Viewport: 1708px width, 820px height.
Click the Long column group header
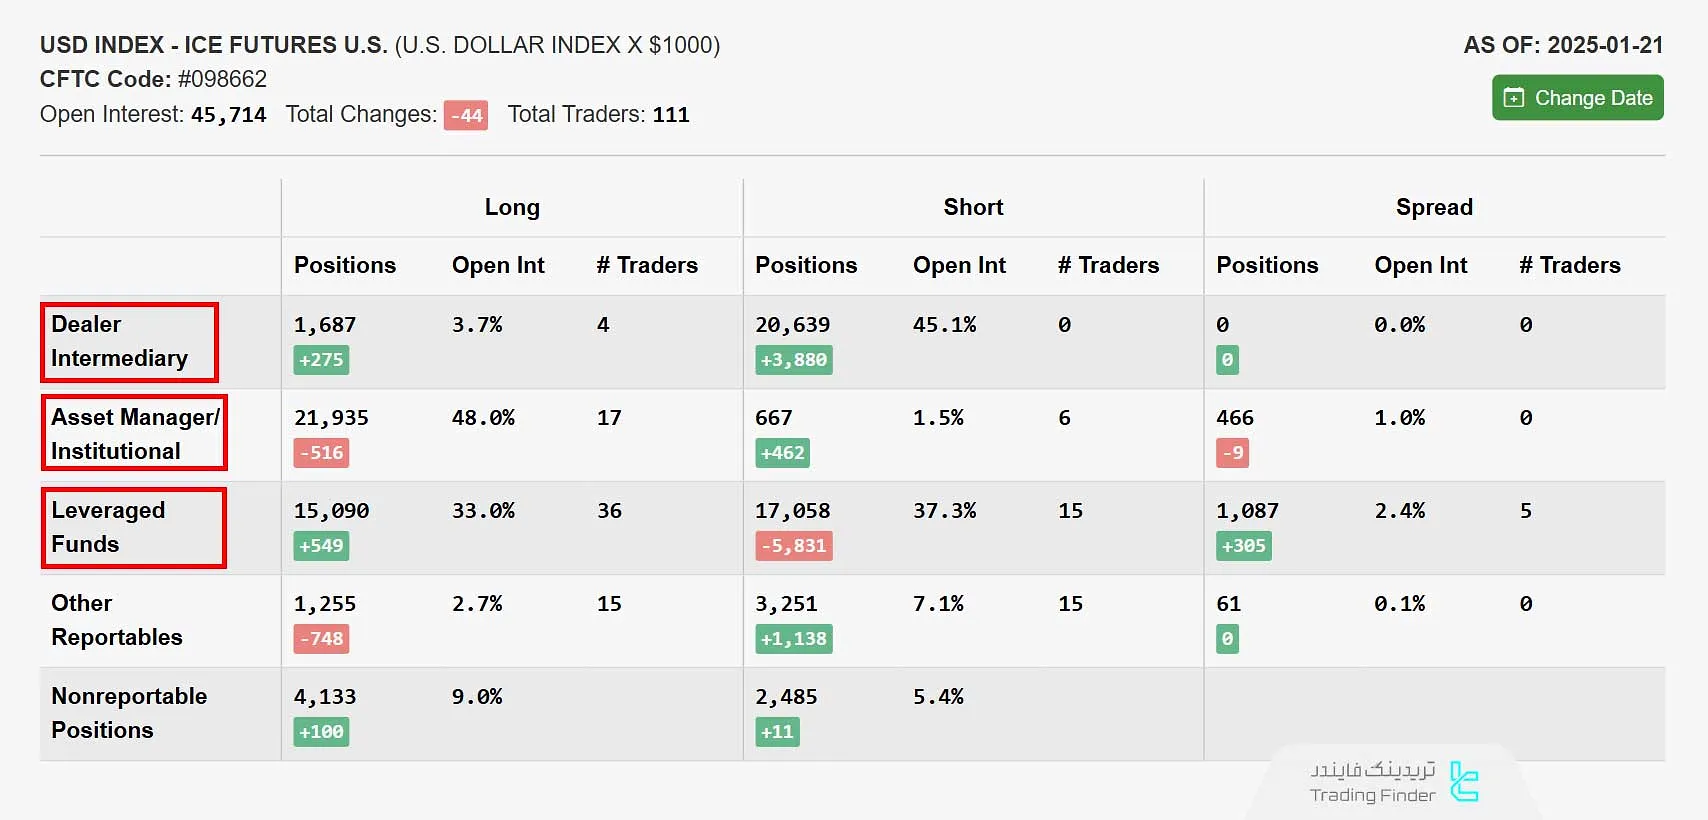coord(512,207)
